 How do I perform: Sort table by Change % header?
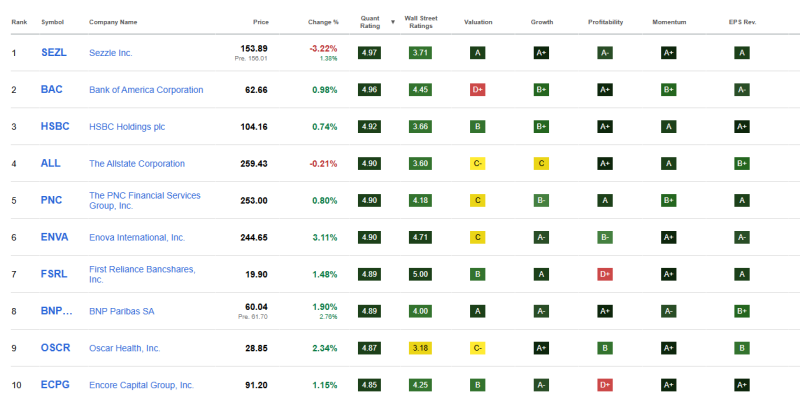click(323, 22)
